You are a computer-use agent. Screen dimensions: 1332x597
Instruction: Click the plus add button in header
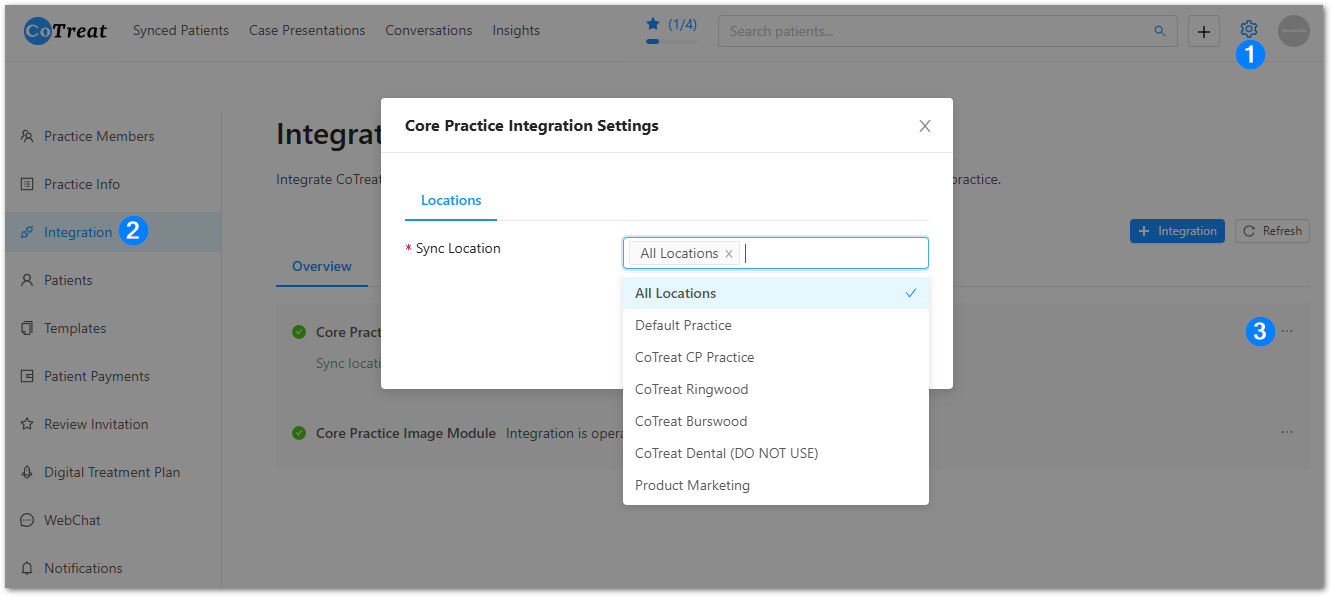1204,31
